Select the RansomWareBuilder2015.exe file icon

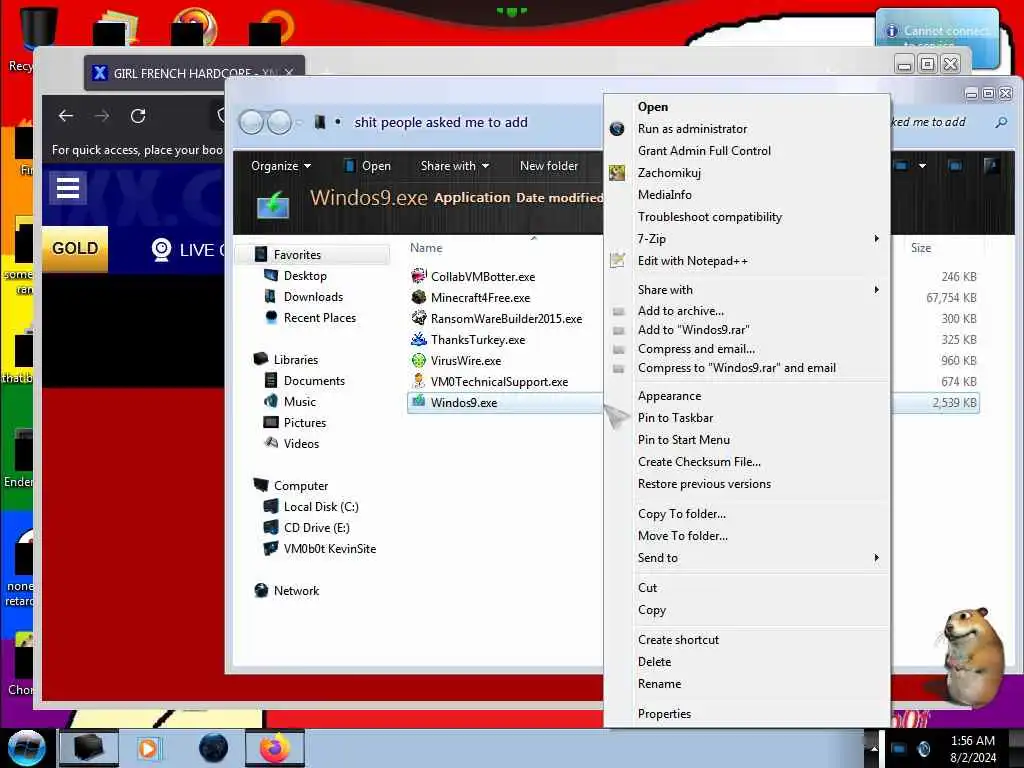pos(419,318)
